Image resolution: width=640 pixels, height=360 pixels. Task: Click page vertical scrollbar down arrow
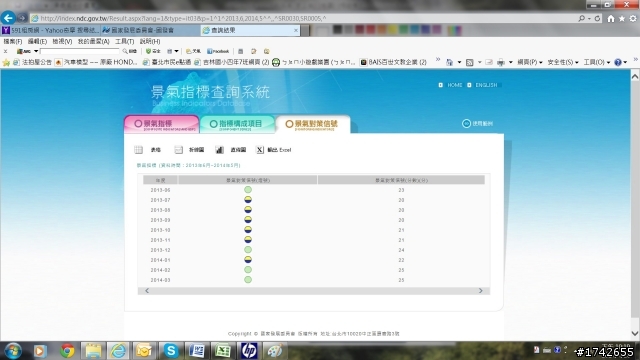click(635, 333)
